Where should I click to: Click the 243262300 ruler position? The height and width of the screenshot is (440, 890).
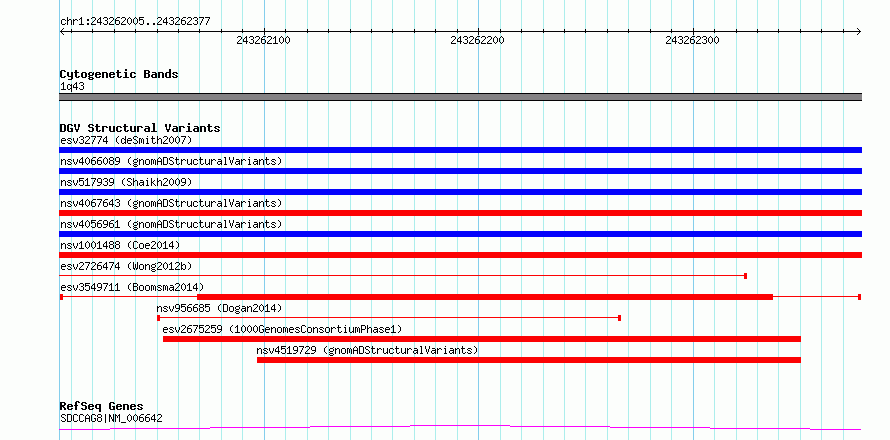point(692,41)
